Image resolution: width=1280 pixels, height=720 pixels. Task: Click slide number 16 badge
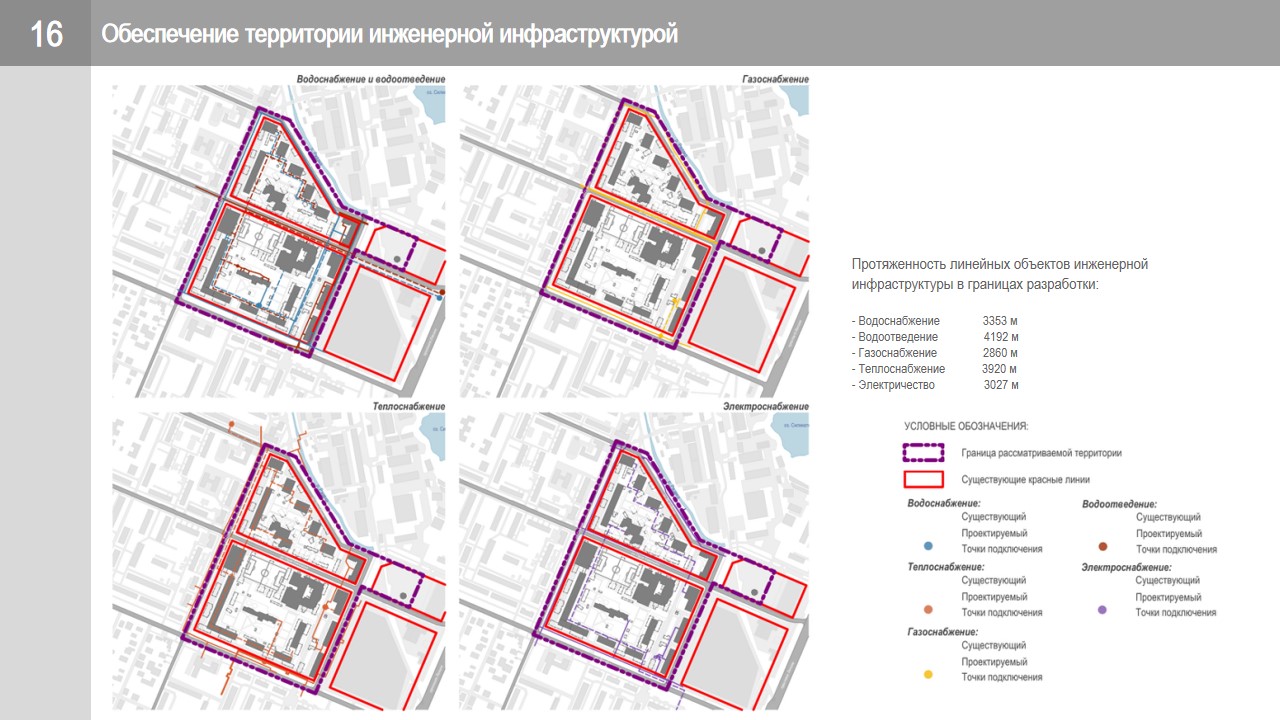pos(46,34)
